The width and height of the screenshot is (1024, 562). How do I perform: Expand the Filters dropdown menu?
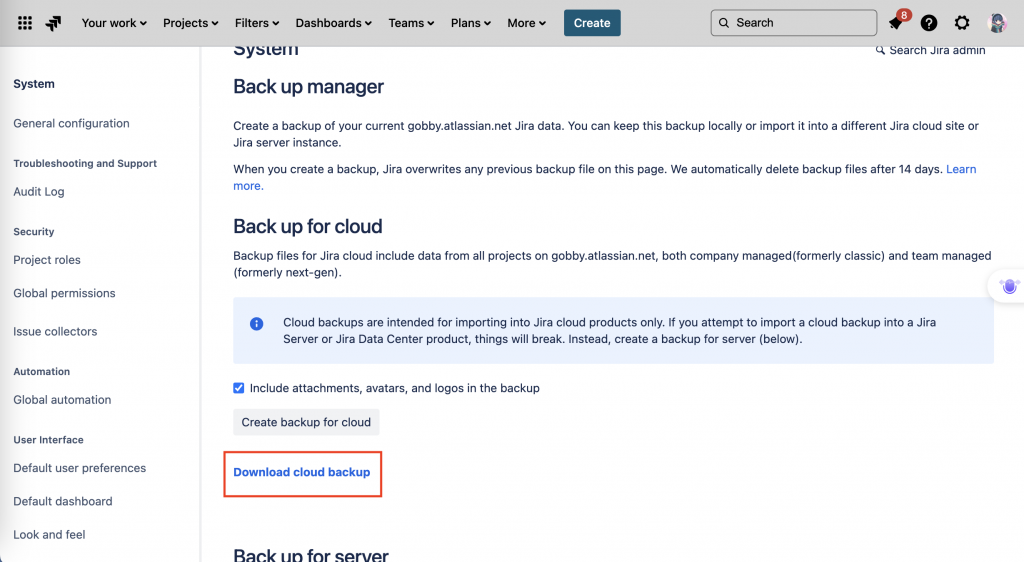pyautogui.click(x=257, y=23)
